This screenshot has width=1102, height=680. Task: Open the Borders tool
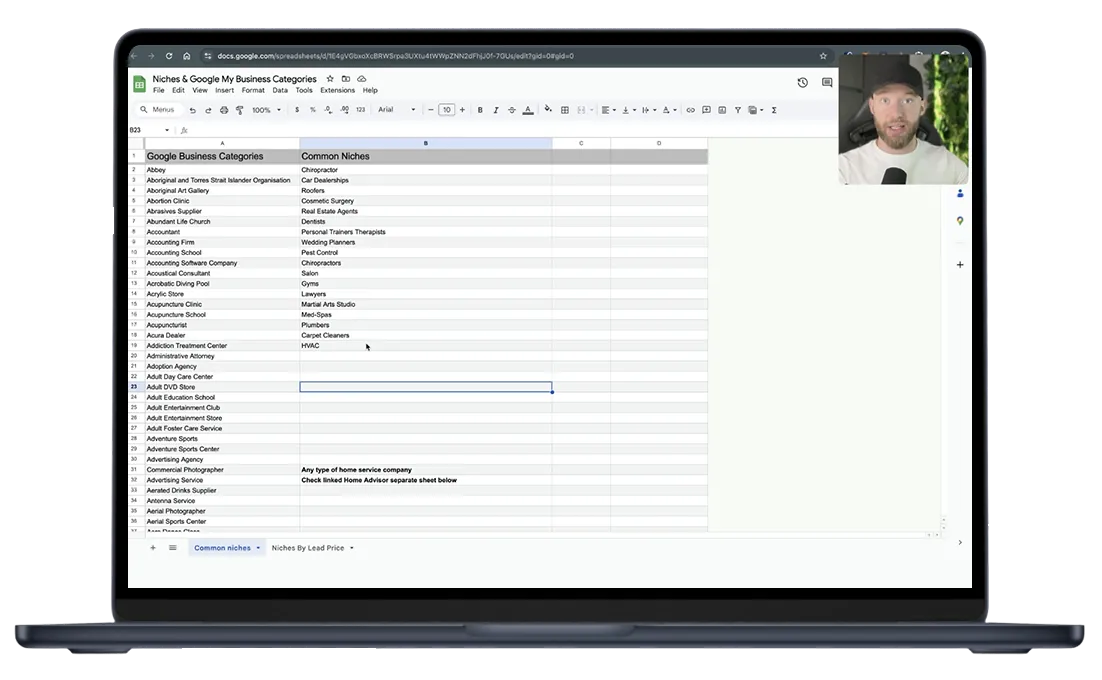point(564,110)
